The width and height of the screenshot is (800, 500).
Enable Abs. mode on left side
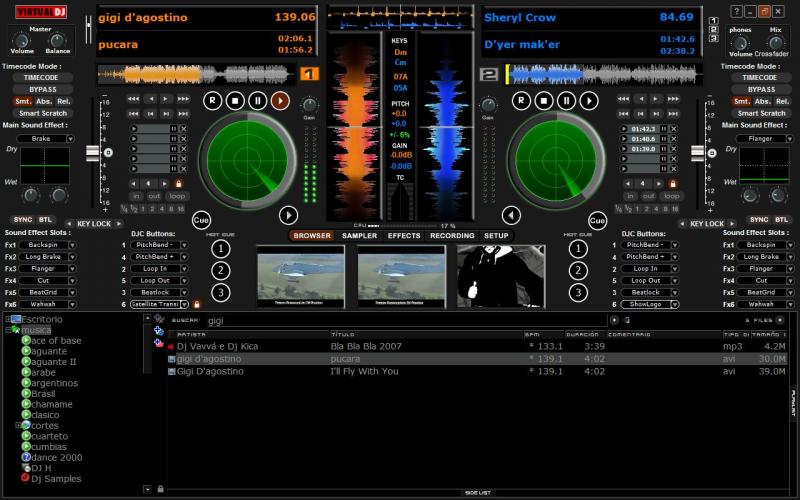pyautogui.click(x=44, y=102)
